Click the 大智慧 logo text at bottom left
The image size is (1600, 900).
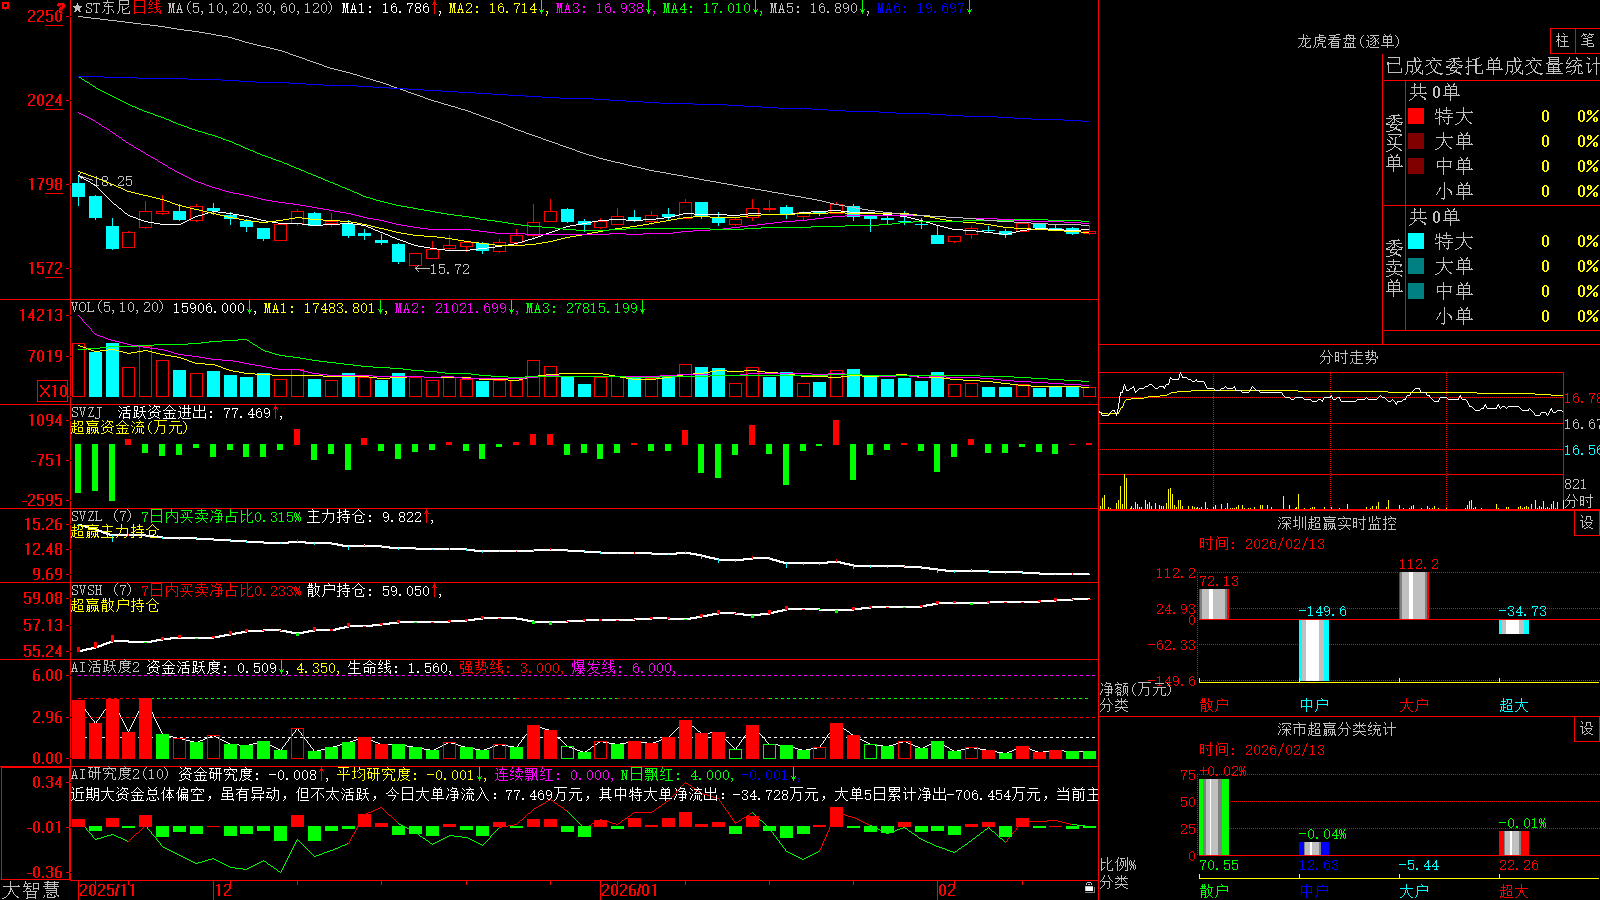pyautogui.click(x=31, y=890)
